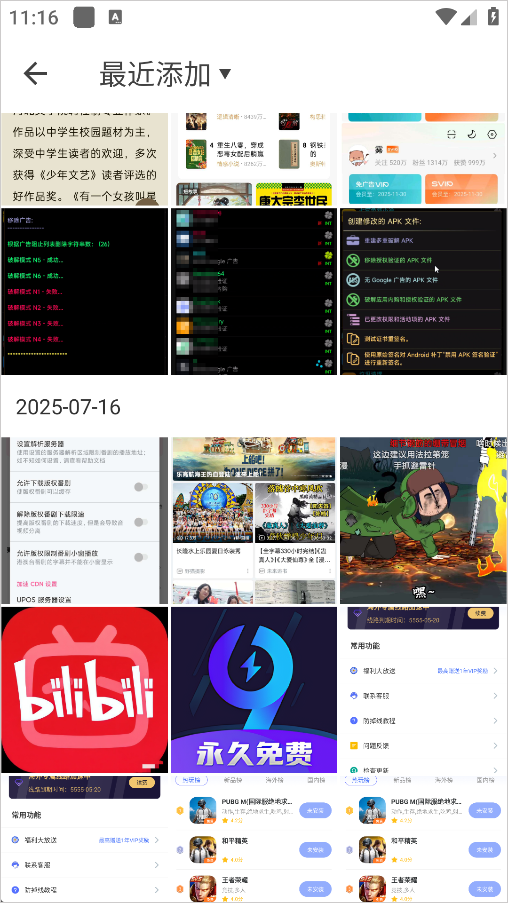
Task: Open PUBG M game list thumbnail below 永久免费
Action: pos(254,839)
